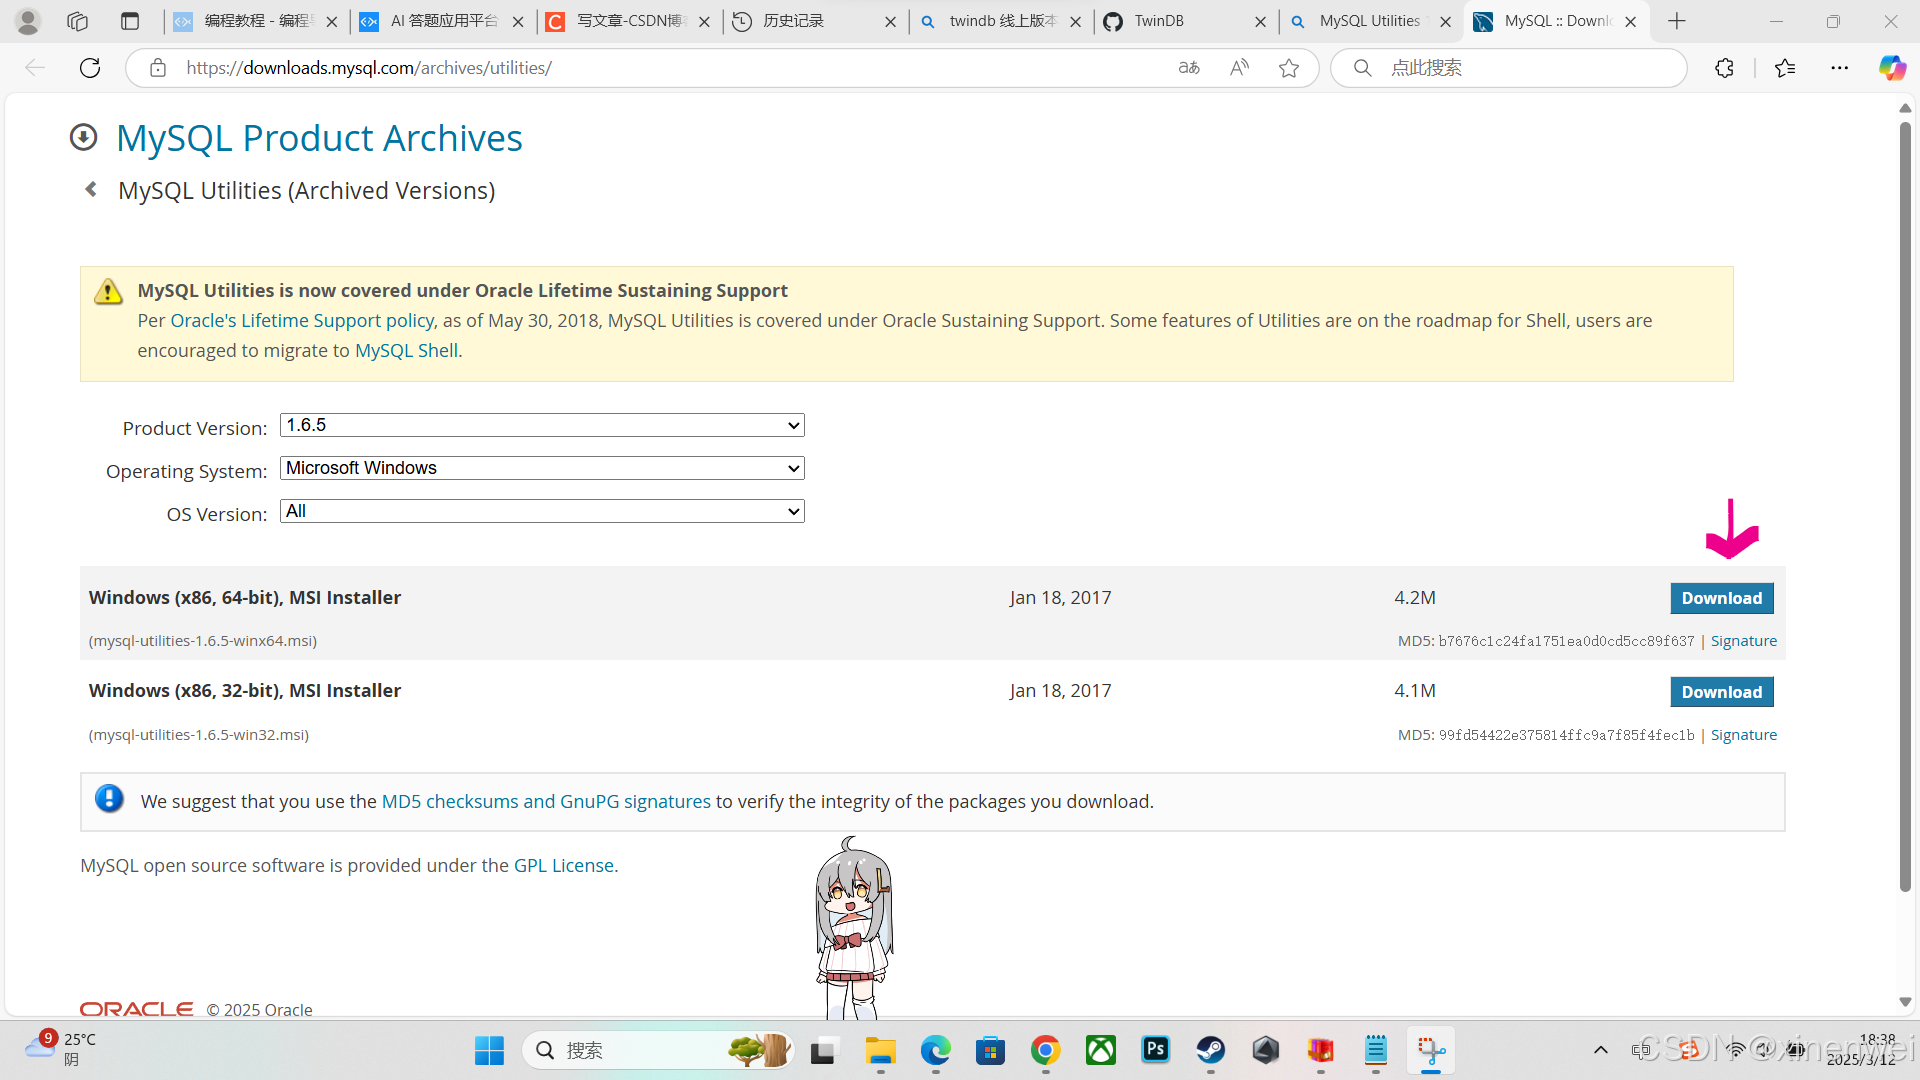Expand the Operating System dropdown
1920x1080 pixels.
pyautogui.click(x=542, y=468)
